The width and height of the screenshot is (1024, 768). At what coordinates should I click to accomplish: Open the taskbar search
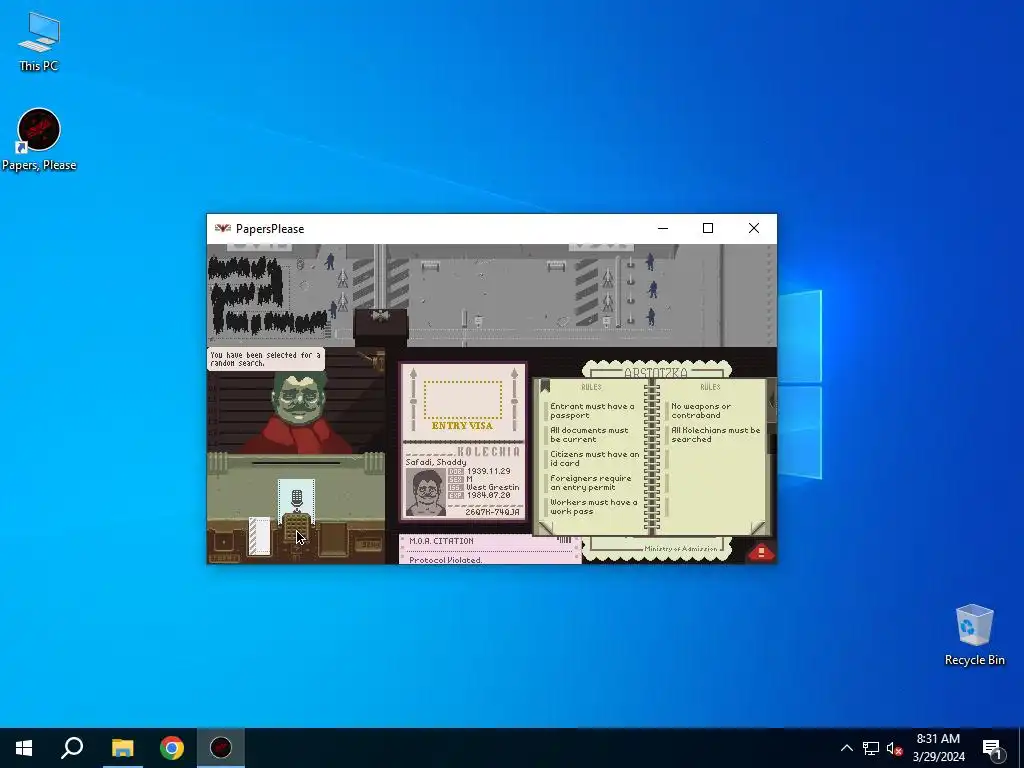pyautogui.click(x=72, y=748)
